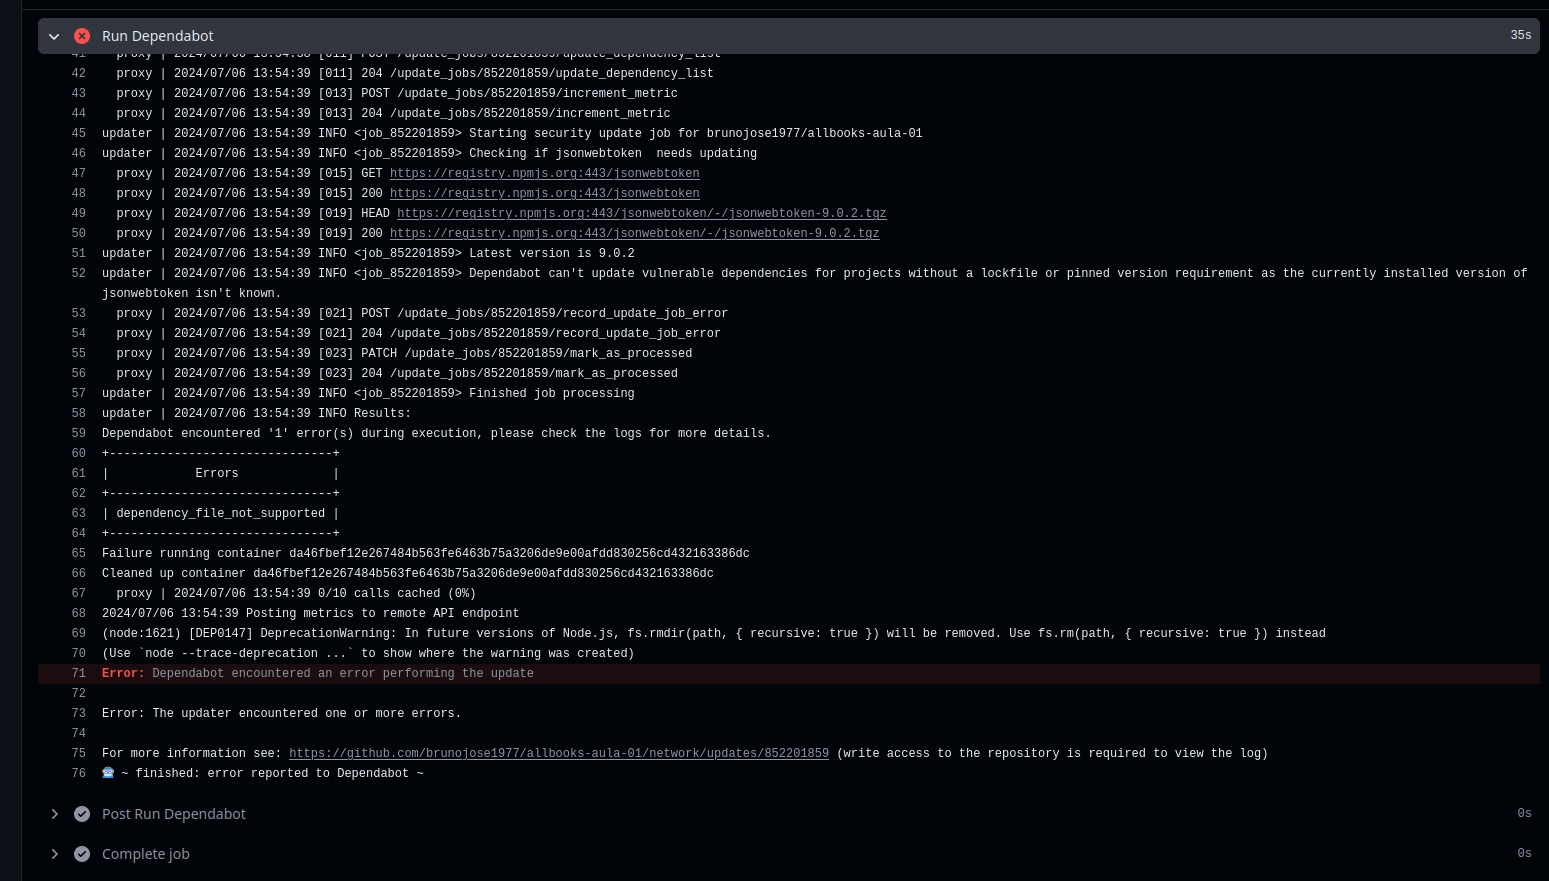Click the 'Errors' table header text
The width and height of the screenshot is (1549, 881).
tap(217, 473)
